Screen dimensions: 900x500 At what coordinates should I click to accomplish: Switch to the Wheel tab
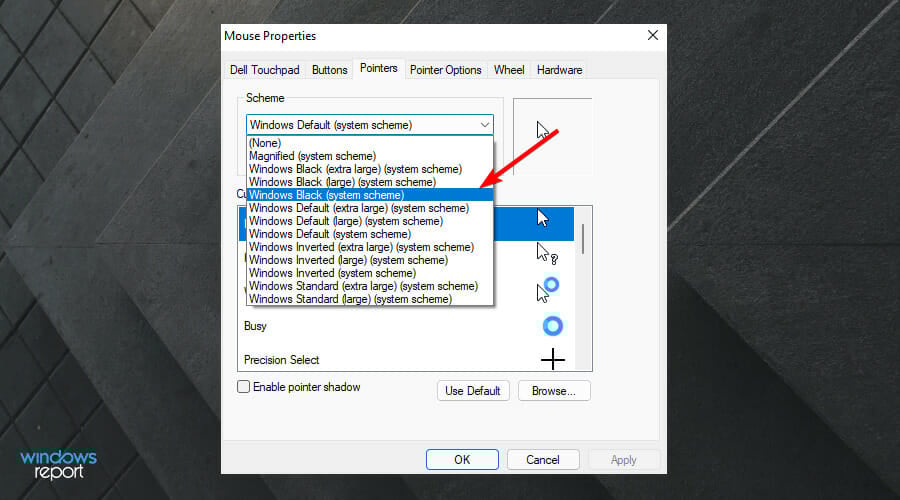(x=509, y=70)
